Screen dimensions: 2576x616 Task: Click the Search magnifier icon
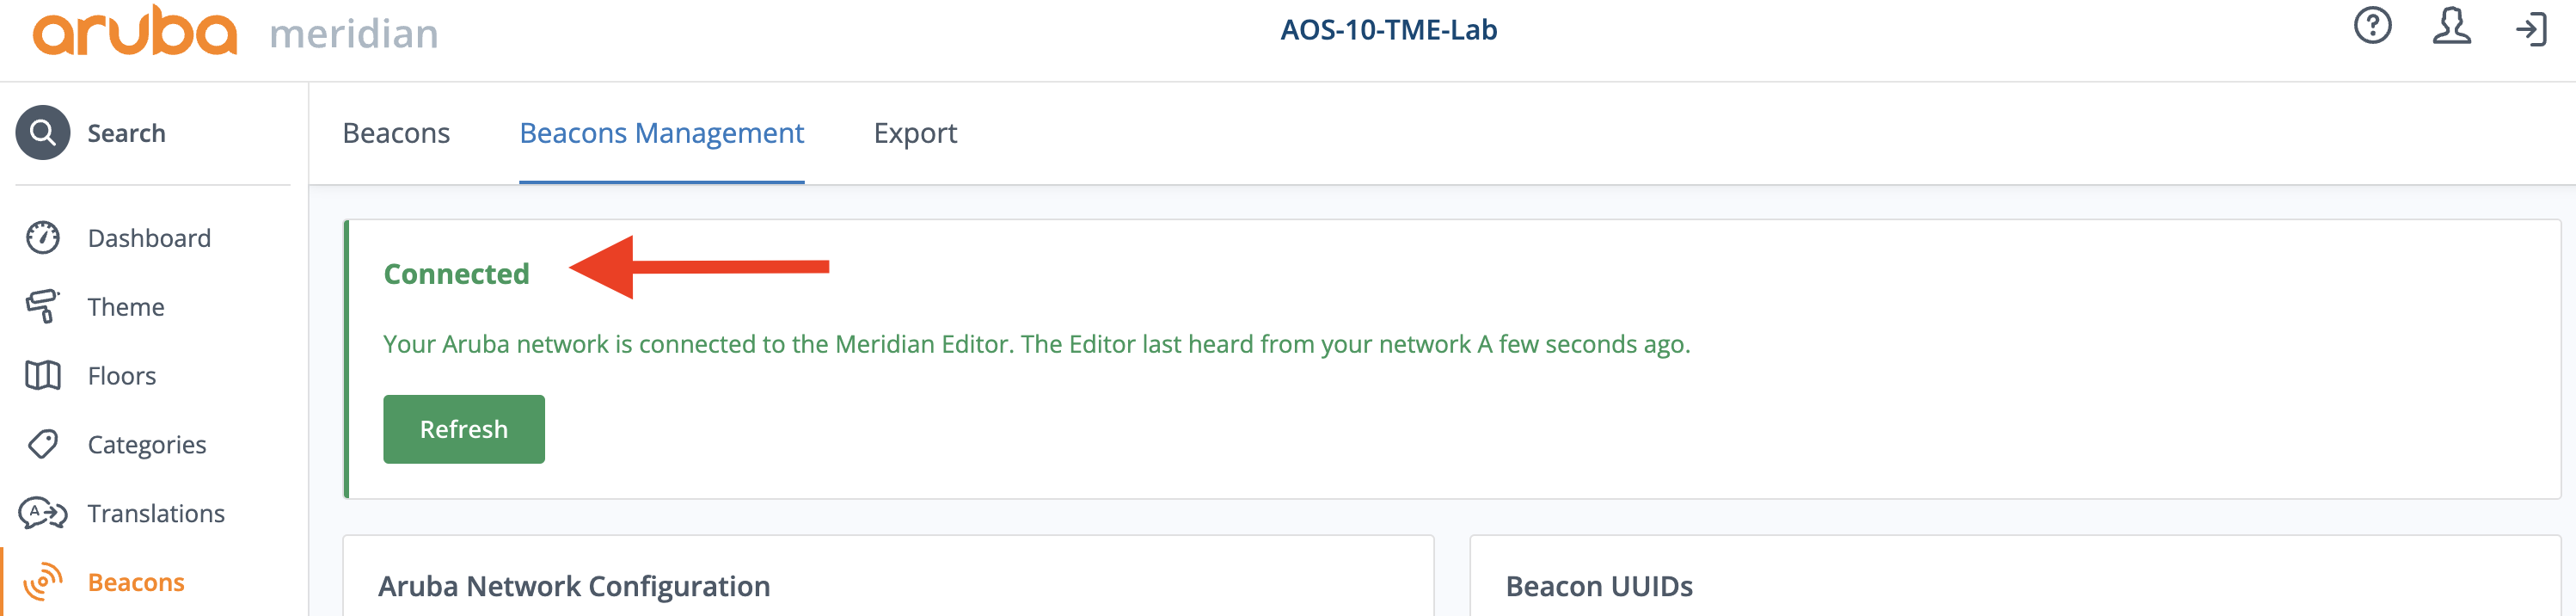pyautogui.click(x=43, y=133)
